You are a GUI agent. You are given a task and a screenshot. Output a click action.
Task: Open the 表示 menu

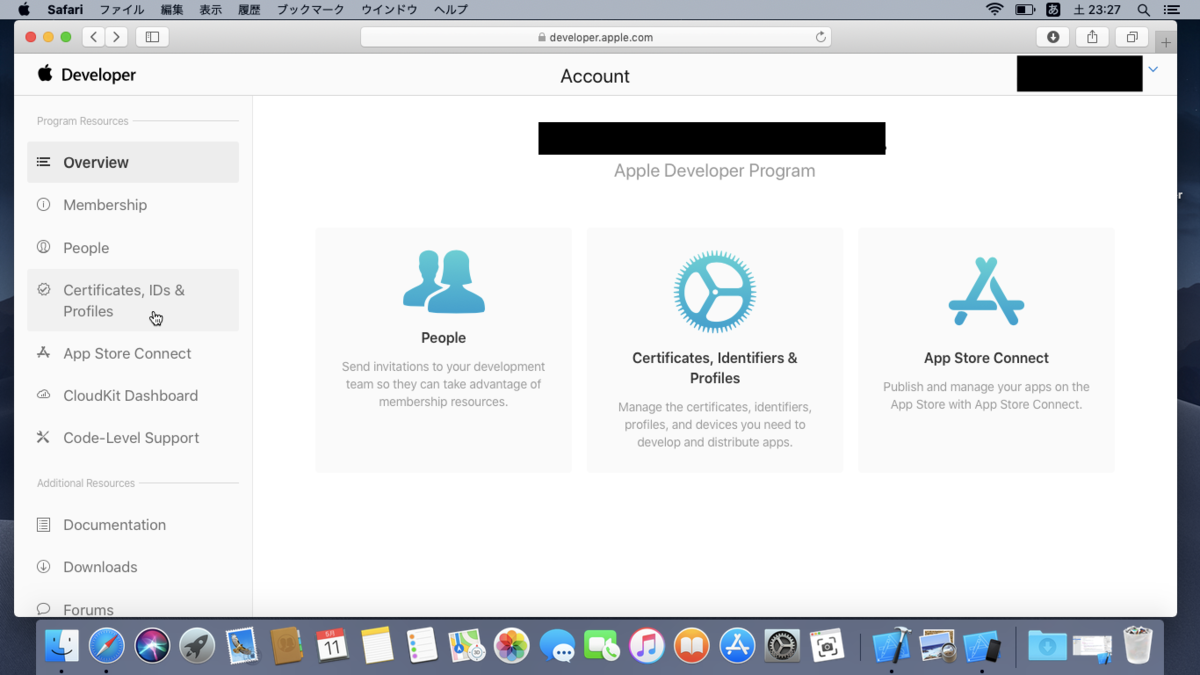tap(210, 9)
